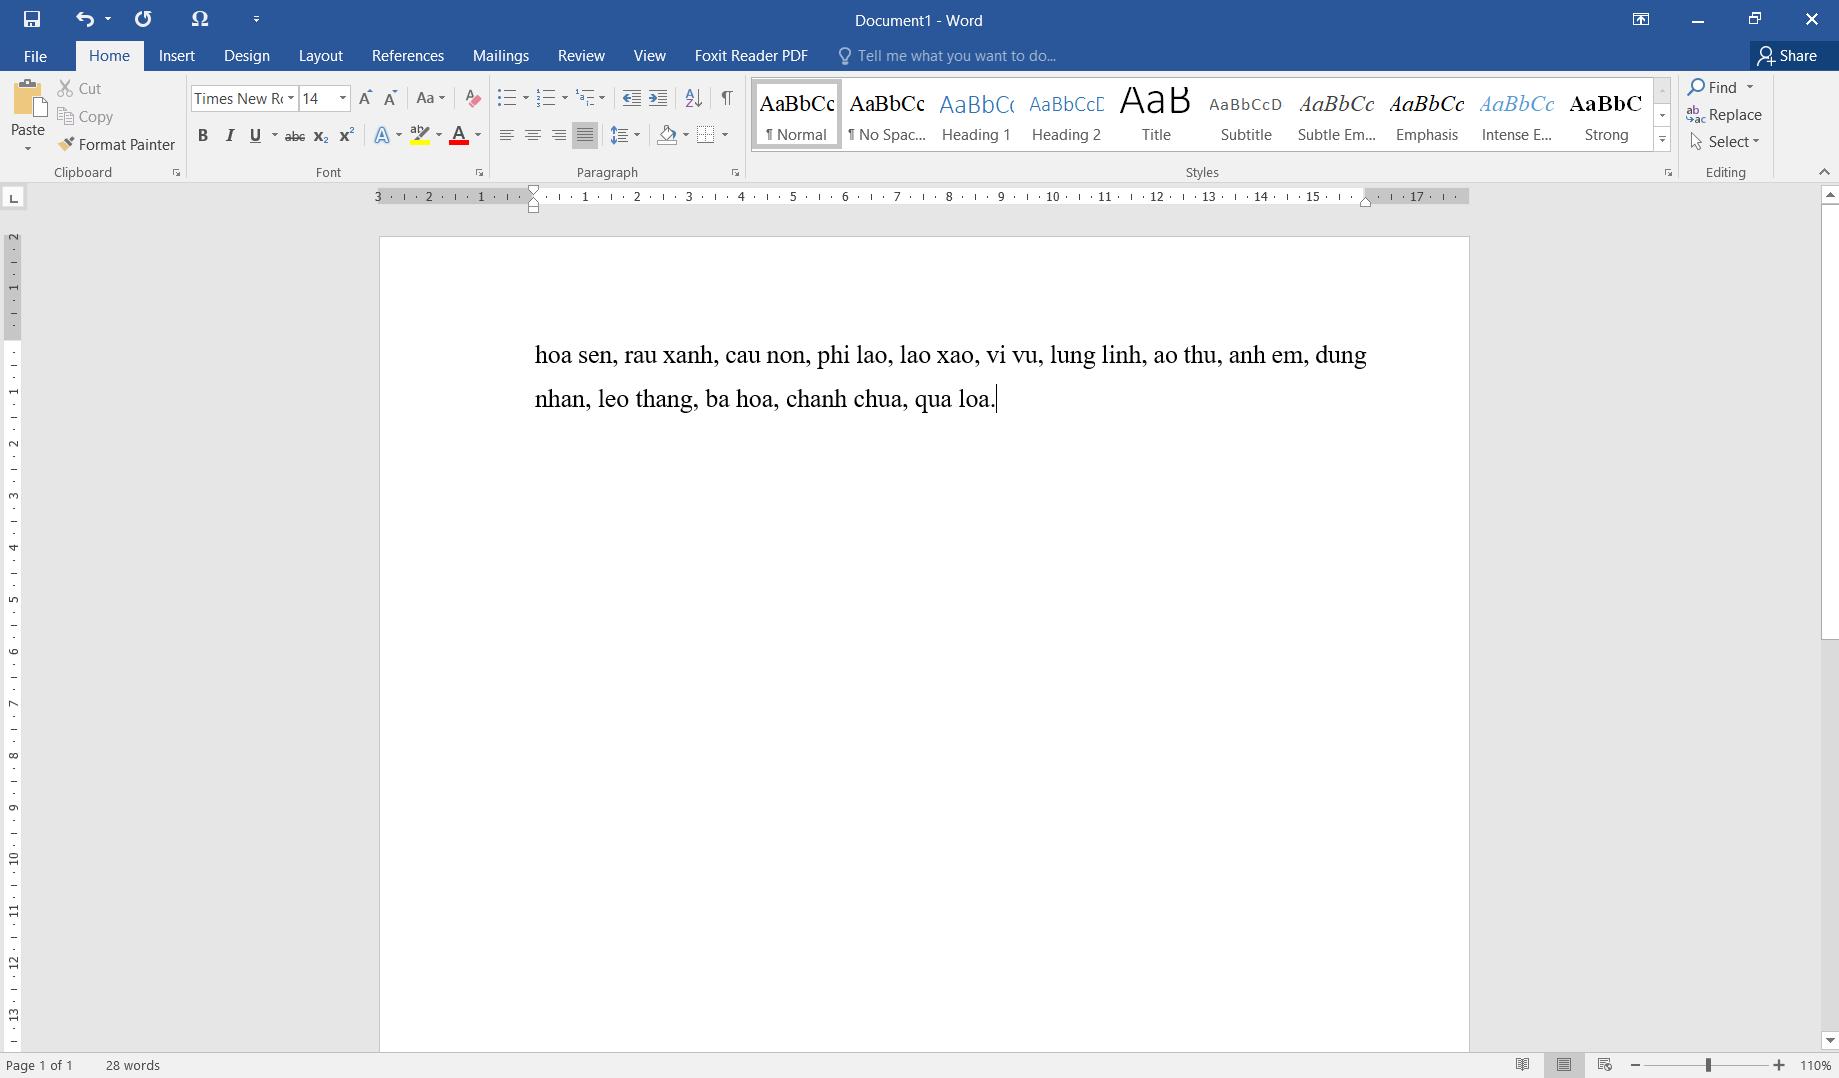The image size is (1839, 1078).
Task: Decrease the paragraph indent
Action: (631, 98)
